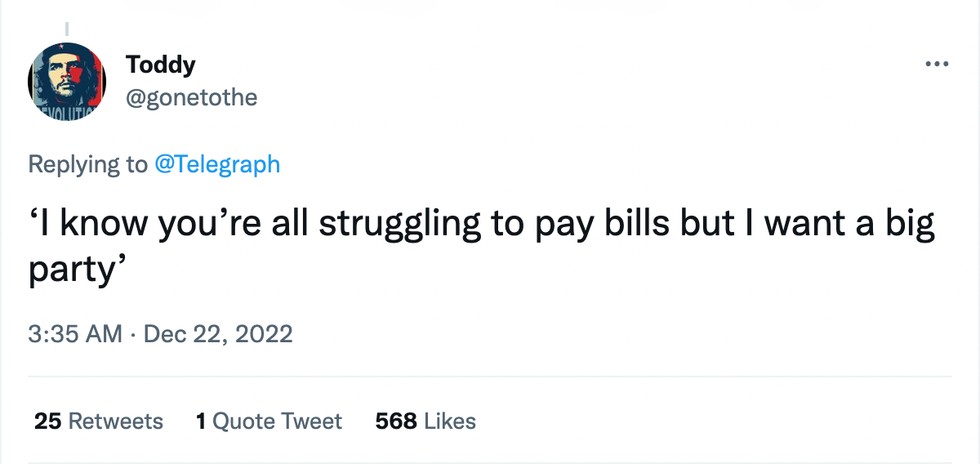Click the word 'Likes' in stats row
Screen dimensions: 980x464
coord(450,421)
